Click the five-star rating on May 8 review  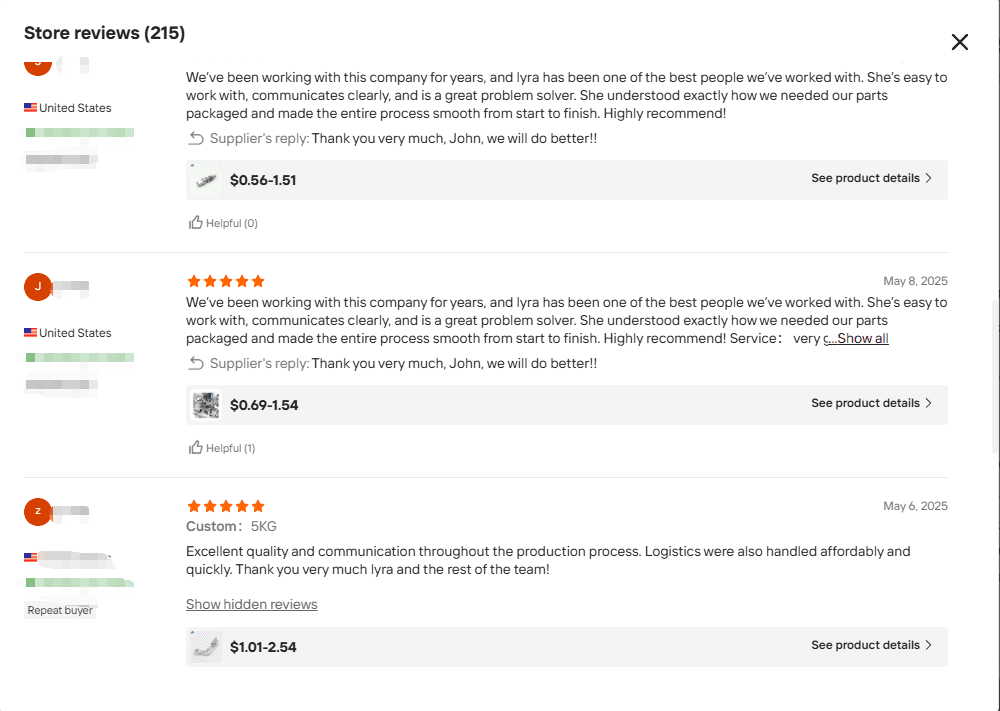(226, 281)
